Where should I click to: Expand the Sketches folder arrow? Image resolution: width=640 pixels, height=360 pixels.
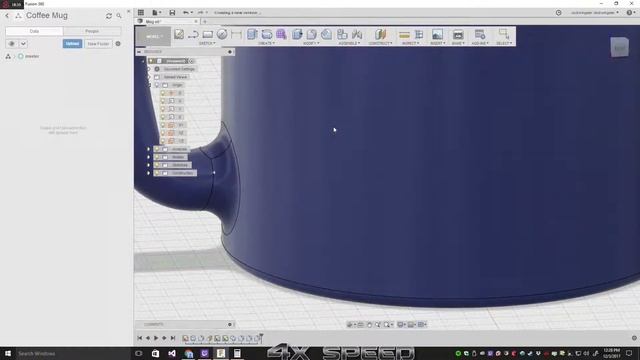pyautogui.click(x=149, y=165)
